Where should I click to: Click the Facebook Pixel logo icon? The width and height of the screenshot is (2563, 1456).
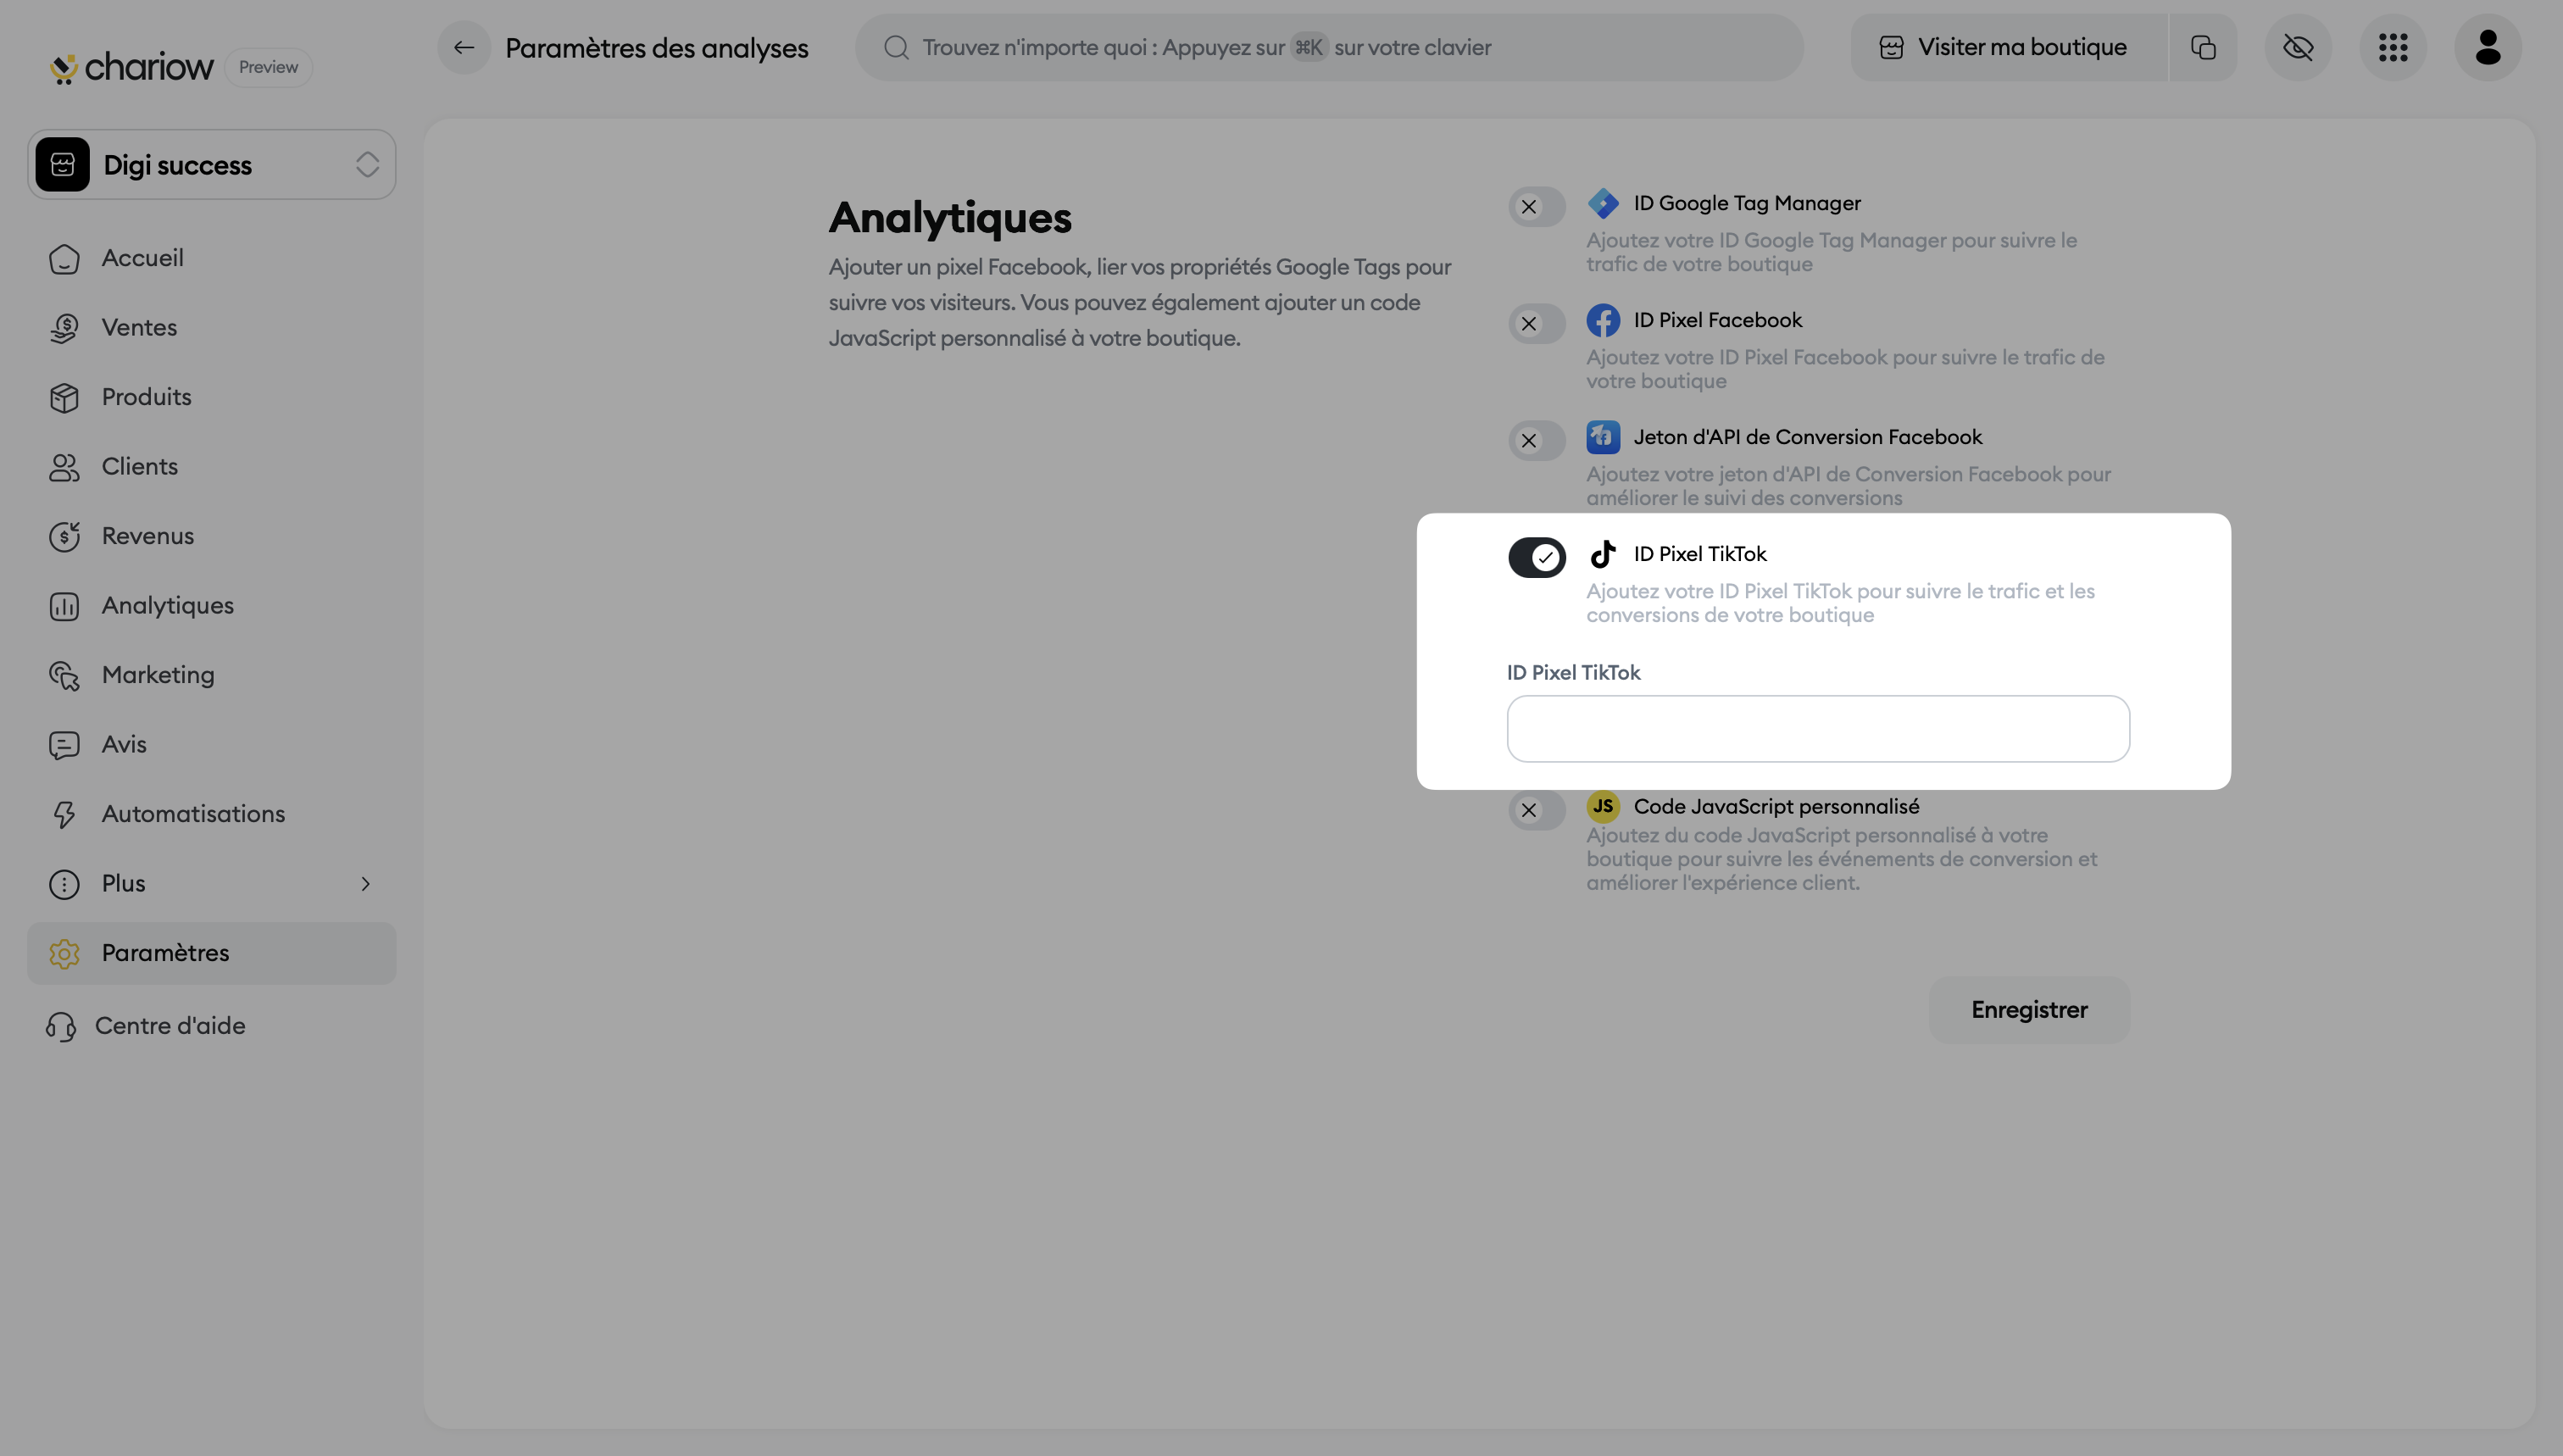pos(1603,320)
